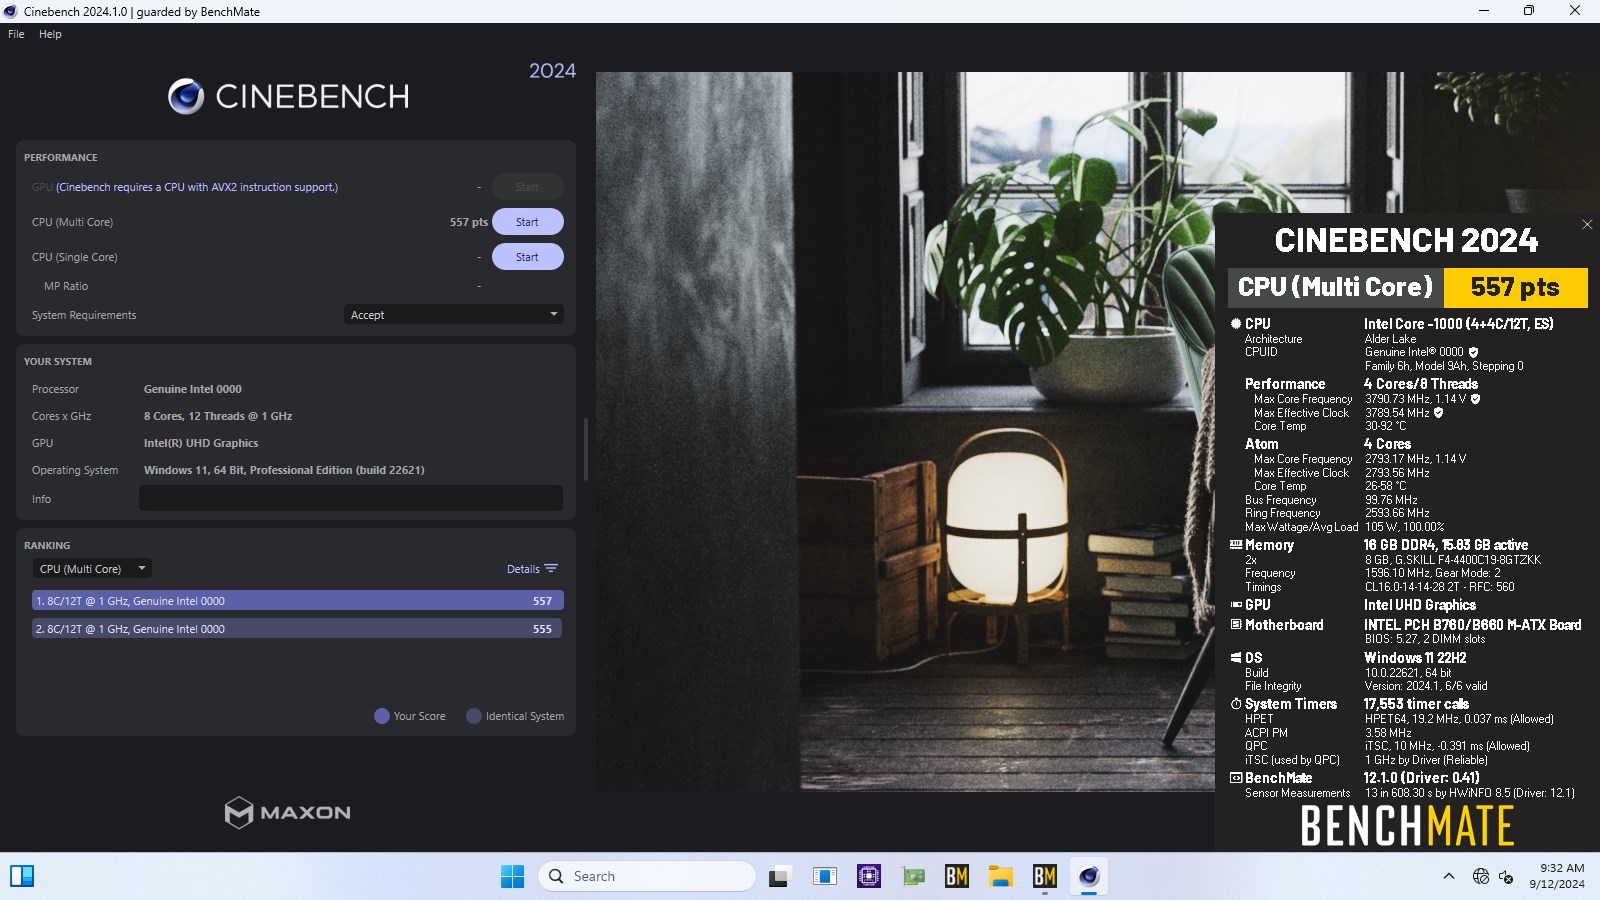This screenshot has width=1600, height=900.
Task: Click the network globe tray icon
Action: pyautogui.click(x=1481, y=876)
